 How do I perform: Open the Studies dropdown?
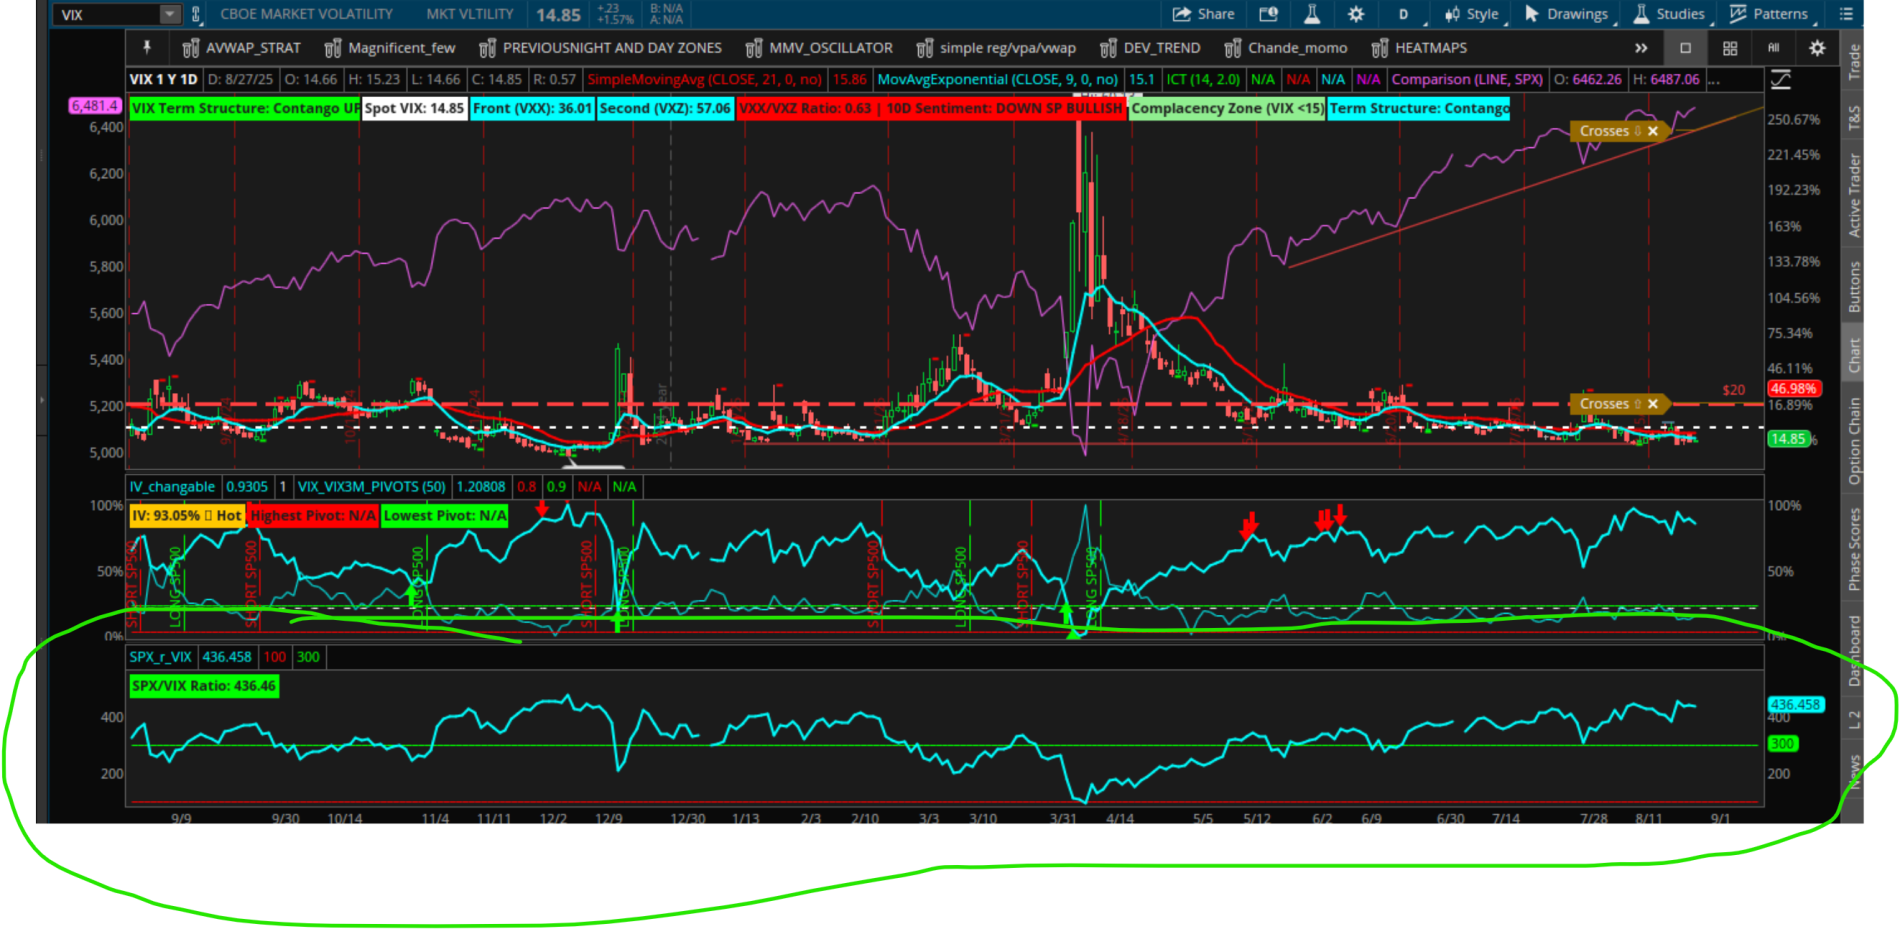1669,14
